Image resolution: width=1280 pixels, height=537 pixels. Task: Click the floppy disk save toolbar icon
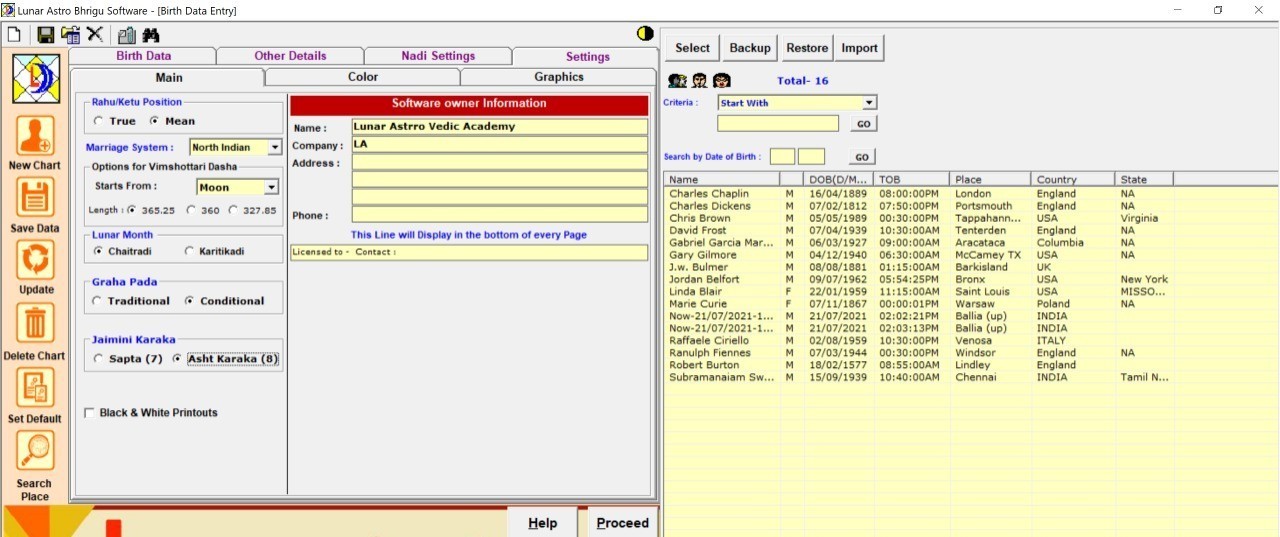45,35
